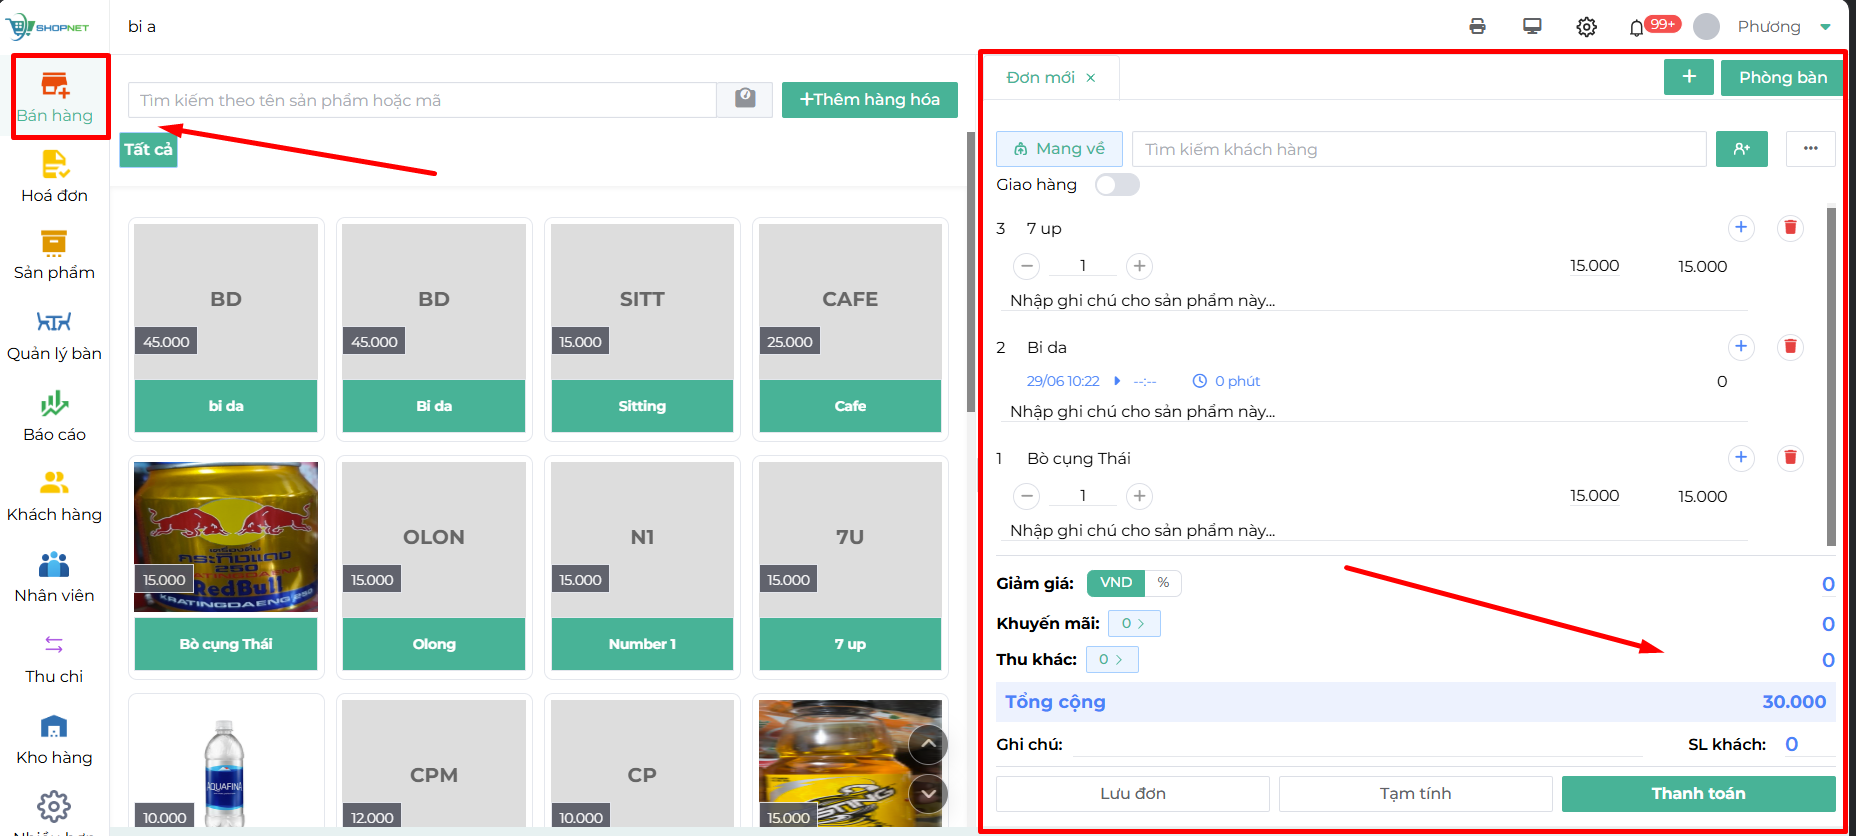Switch discount type to percent
This screenshot has height=836, width=1856.
pos(1163,583)
